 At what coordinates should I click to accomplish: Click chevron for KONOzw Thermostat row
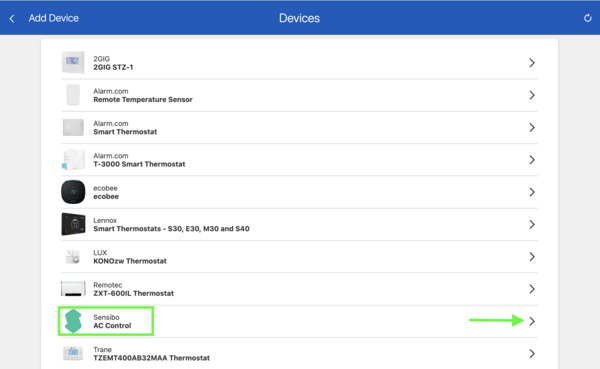[532, 256]
